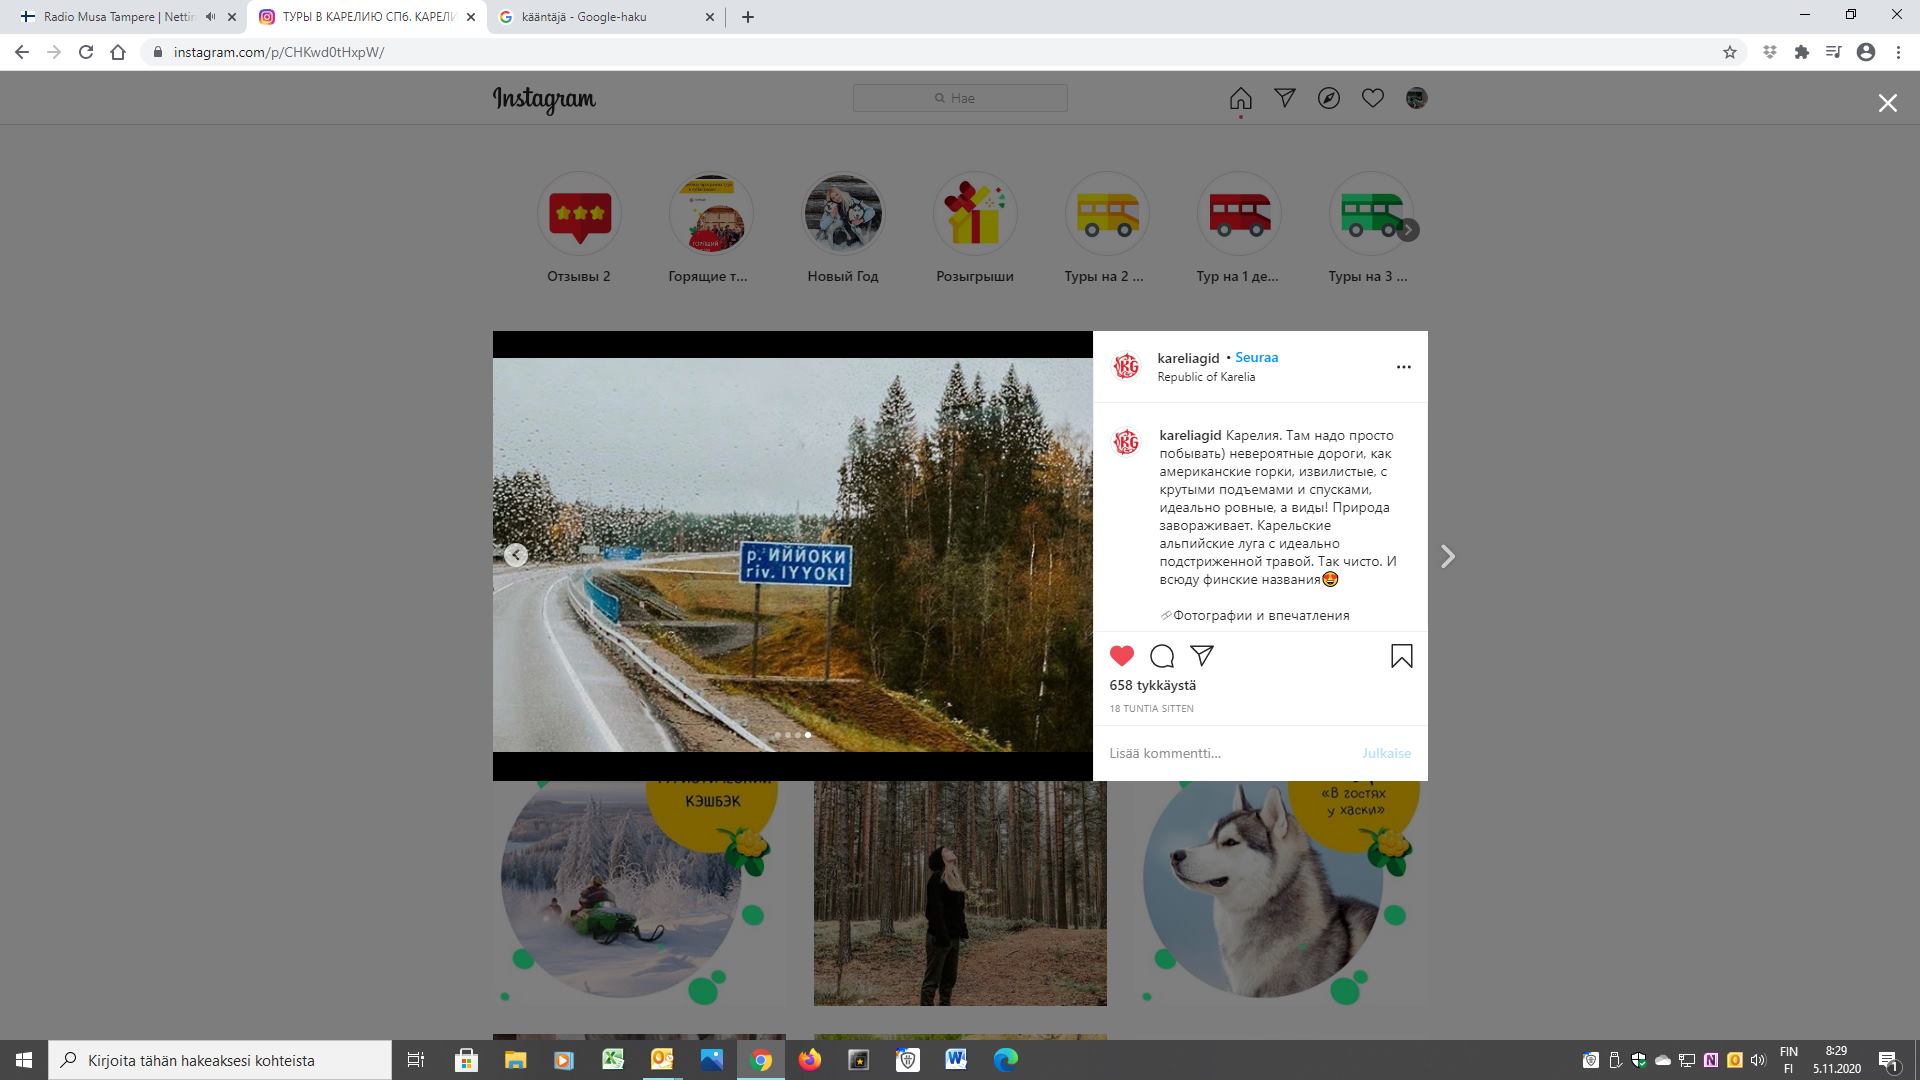Open the Chrome extensions puzzle menu
Screen dimensions: 1920x1080
[1802, 52]
